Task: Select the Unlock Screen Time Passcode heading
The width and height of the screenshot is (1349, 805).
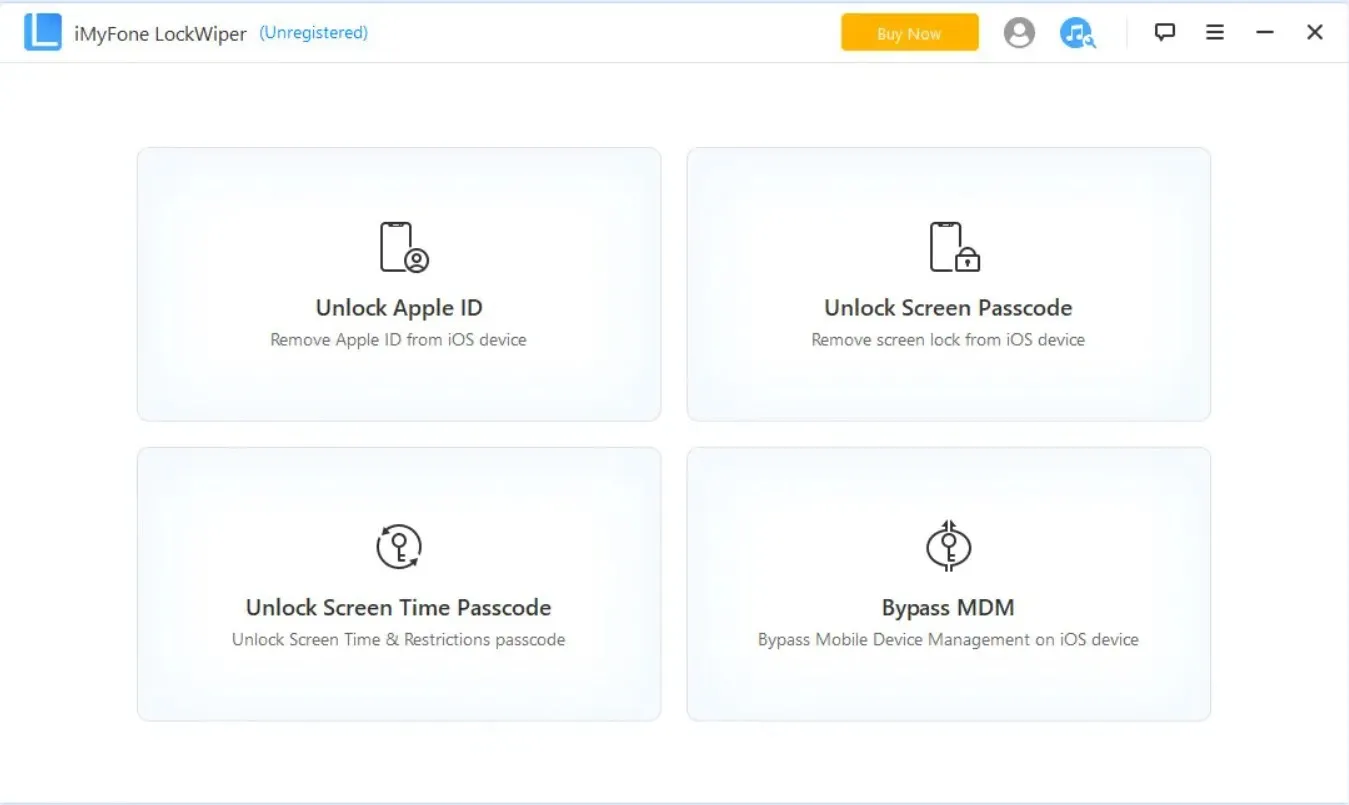Action: (x=399, y=608)
